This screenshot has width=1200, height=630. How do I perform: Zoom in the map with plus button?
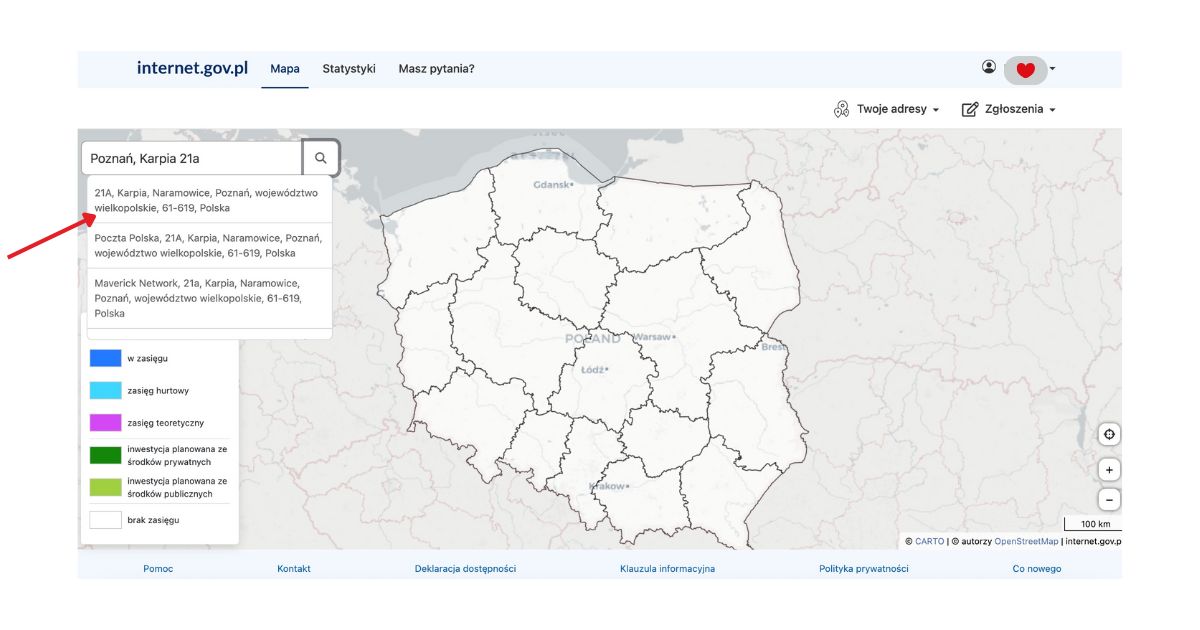pyautogui.click(x=1108, y=469)
